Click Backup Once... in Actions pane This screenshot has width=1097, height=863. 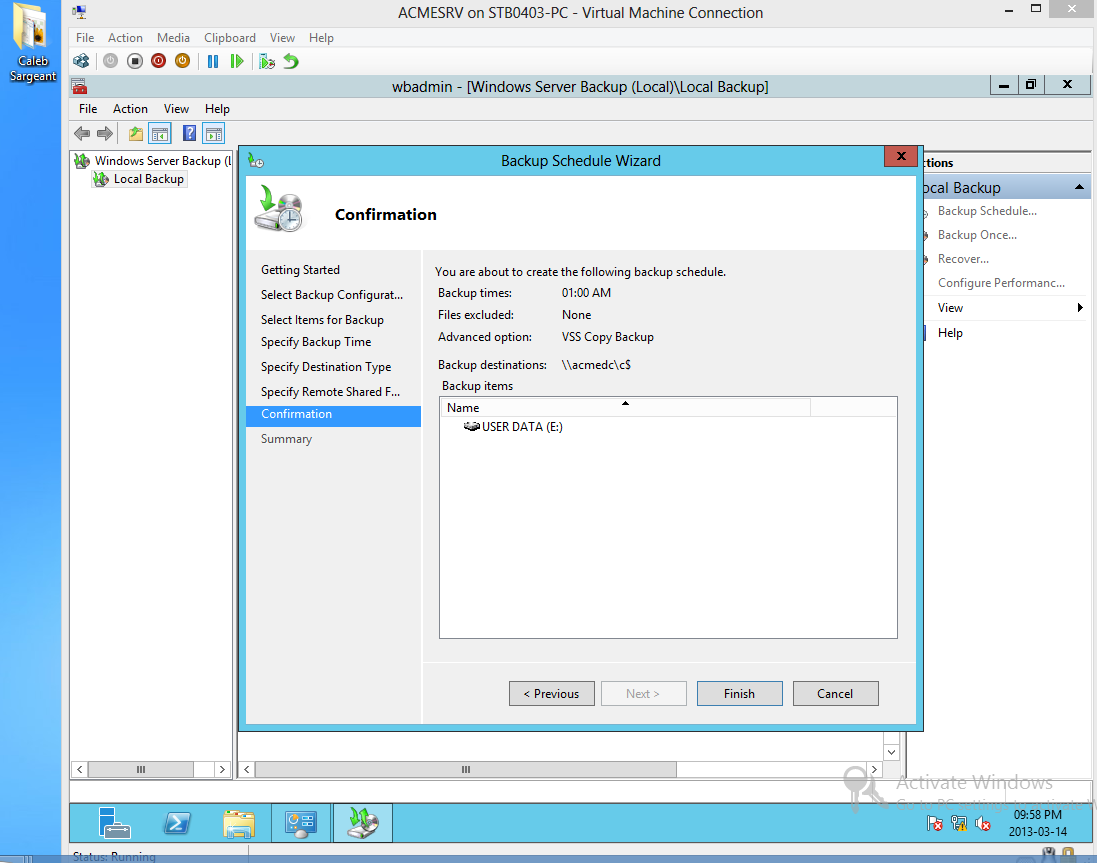pos(977,235)
